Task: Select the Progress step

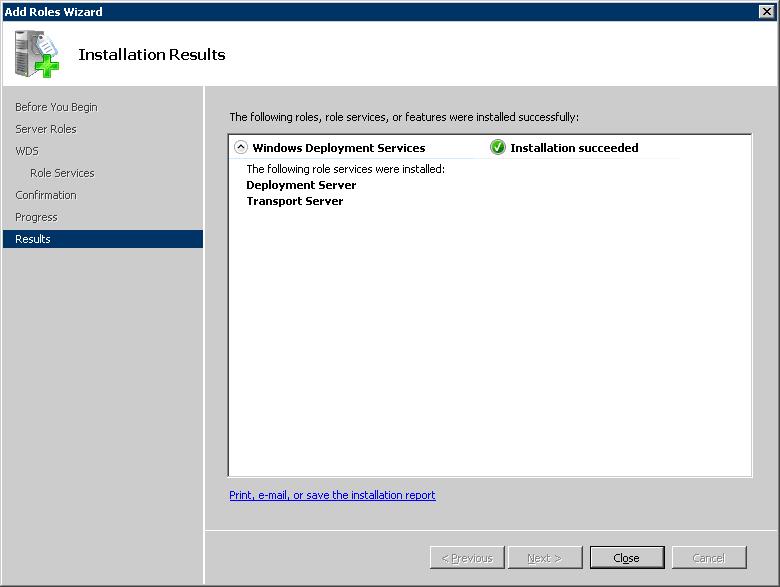Action: (x=36, y=217)
